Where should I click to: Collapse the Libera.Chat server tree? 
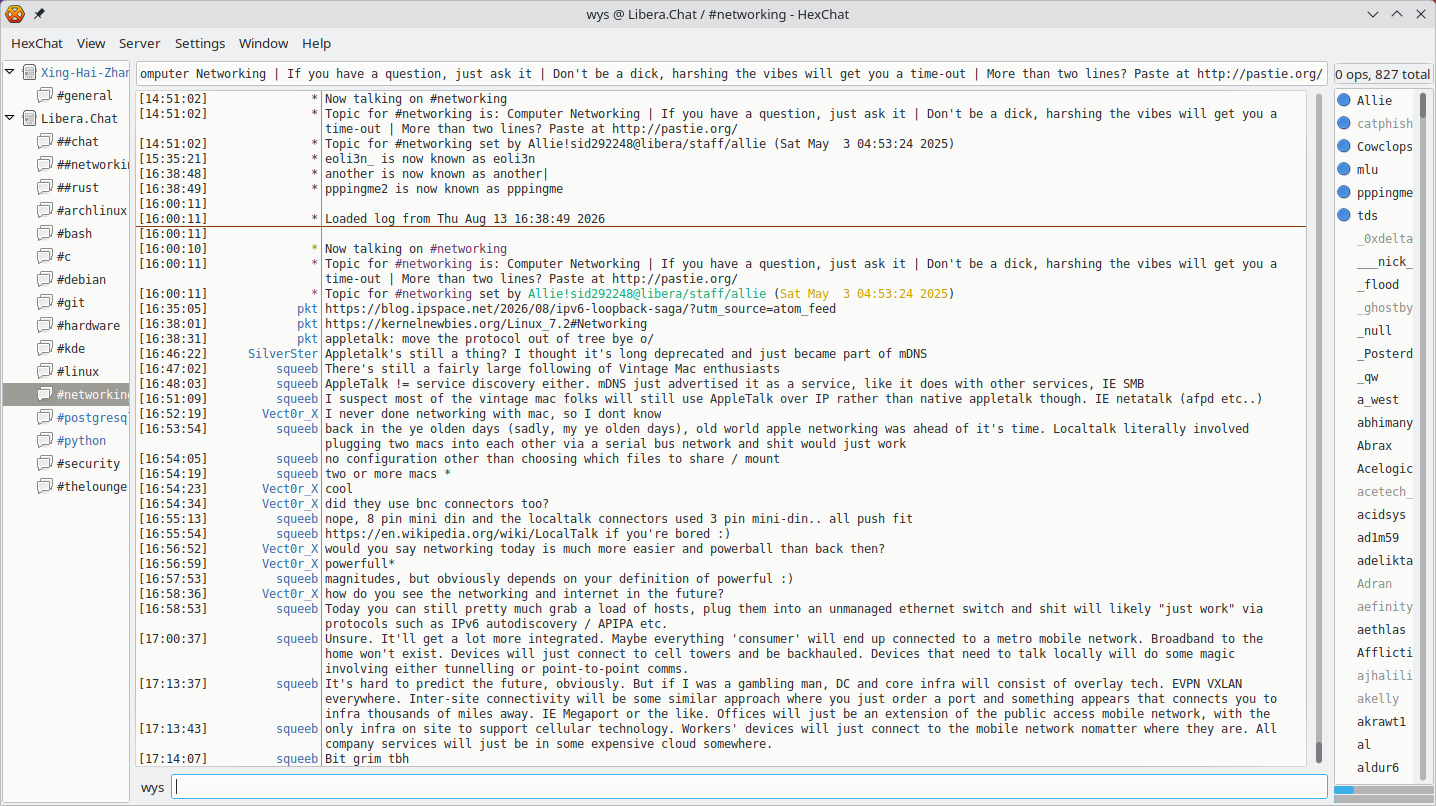tap(10, 118)
